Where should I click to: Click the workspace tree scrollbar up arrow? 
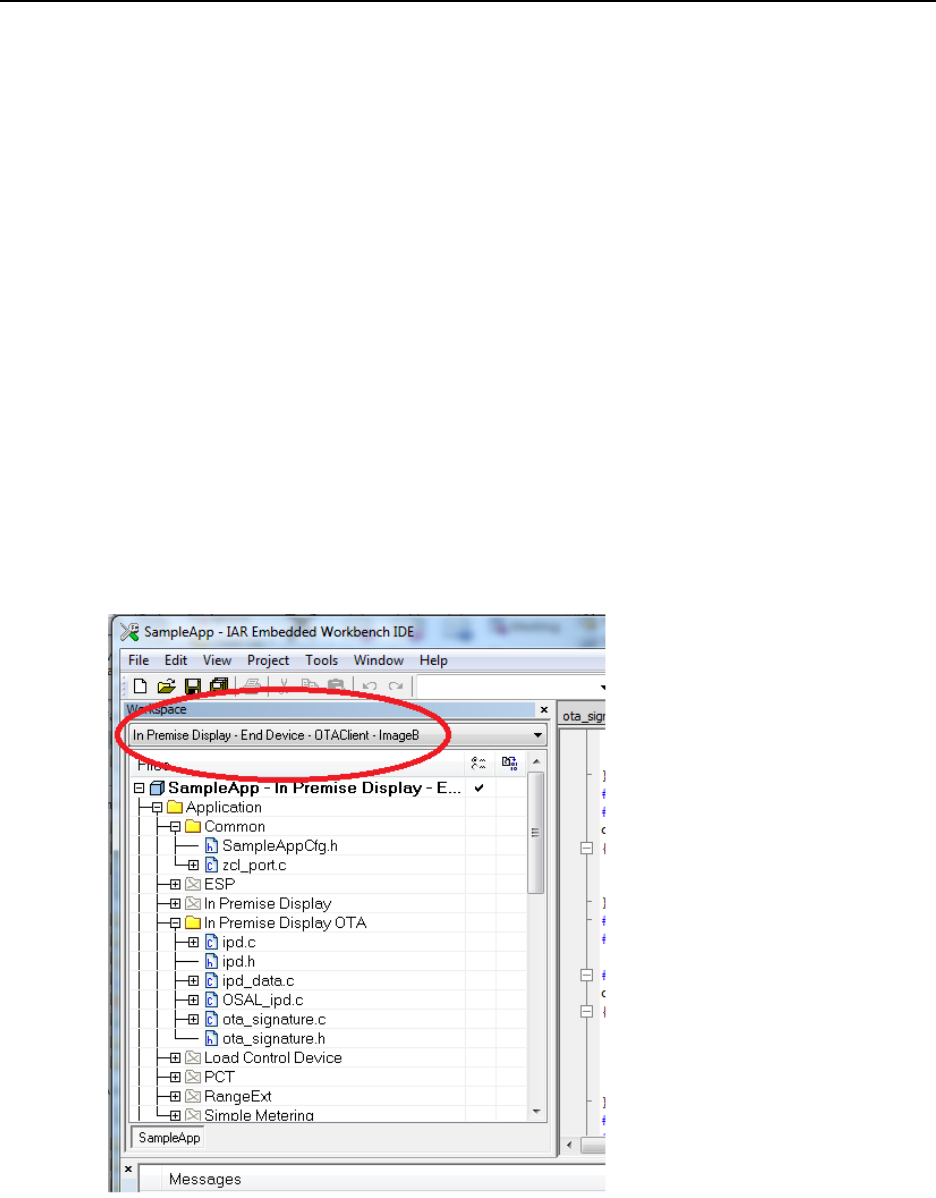[x=536, y=762]
